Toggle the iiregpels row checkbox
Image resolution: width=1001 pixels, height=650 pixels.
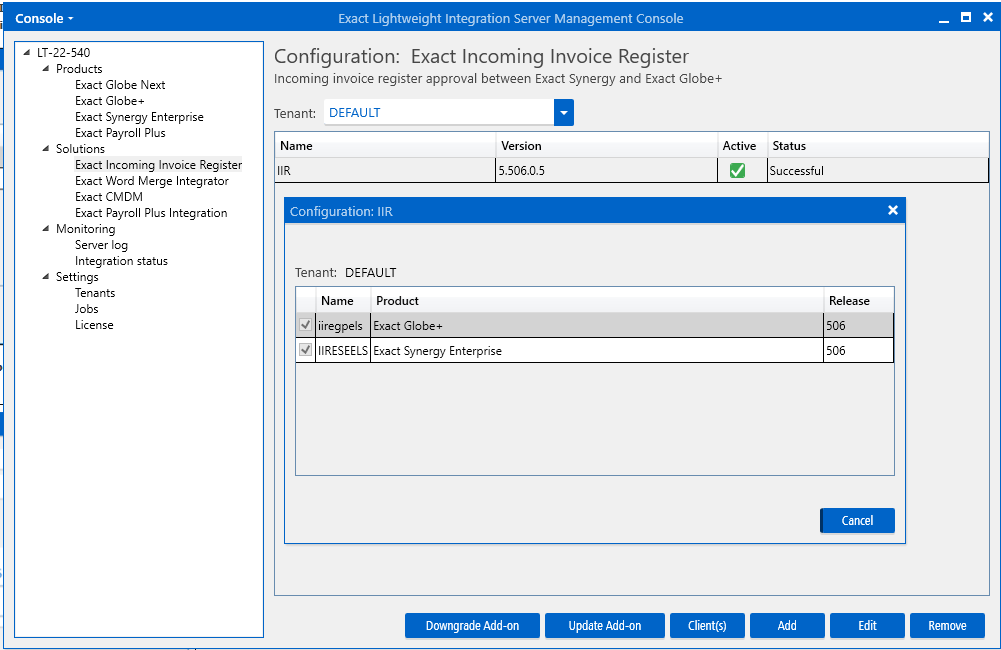[x=305, y=325]
